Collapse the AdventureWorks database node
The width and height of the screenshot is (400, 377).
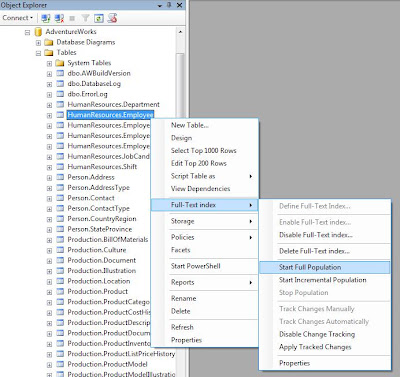click(x=28, y=32)
